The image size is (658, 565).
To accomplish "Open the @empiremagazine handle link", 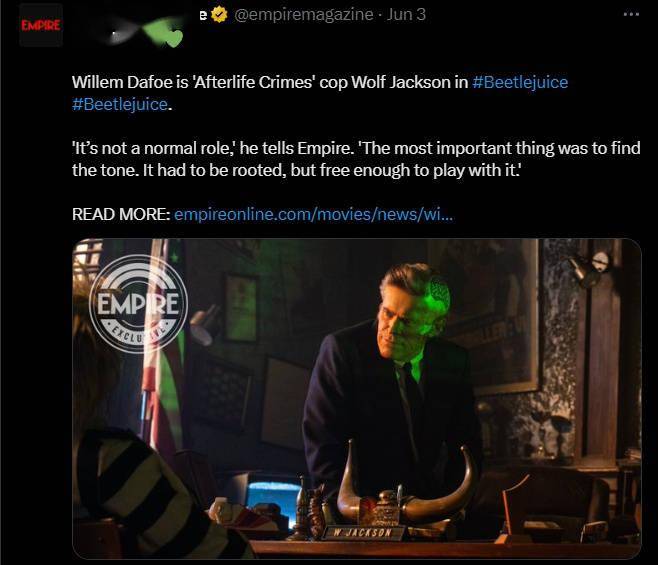I will (303, 15).
